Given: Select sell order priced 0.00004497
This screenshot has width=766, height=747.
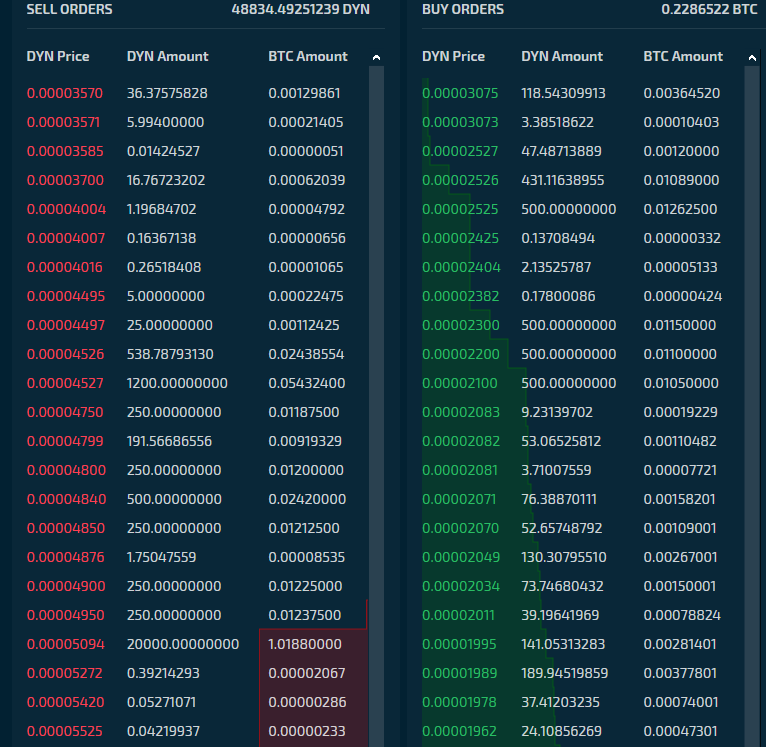Looking at the screenshot, I should 197,325.
